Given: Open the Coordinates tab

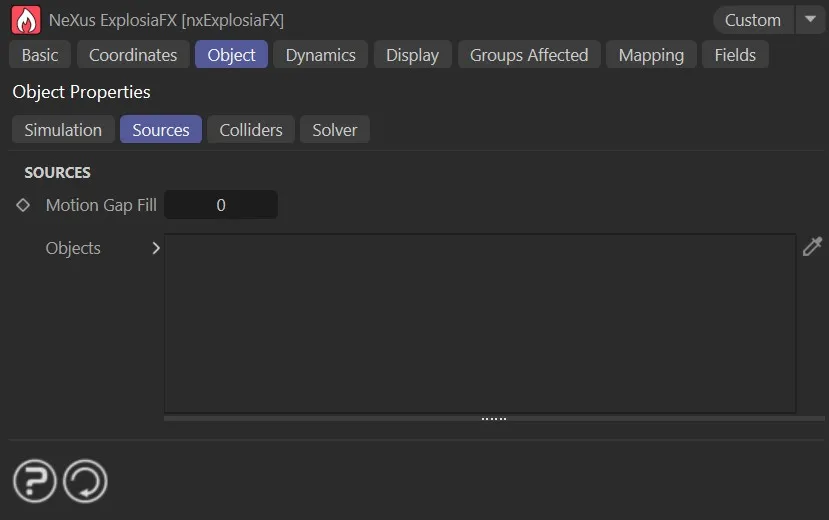Looking at the screenshot, I should click(133, 55).
